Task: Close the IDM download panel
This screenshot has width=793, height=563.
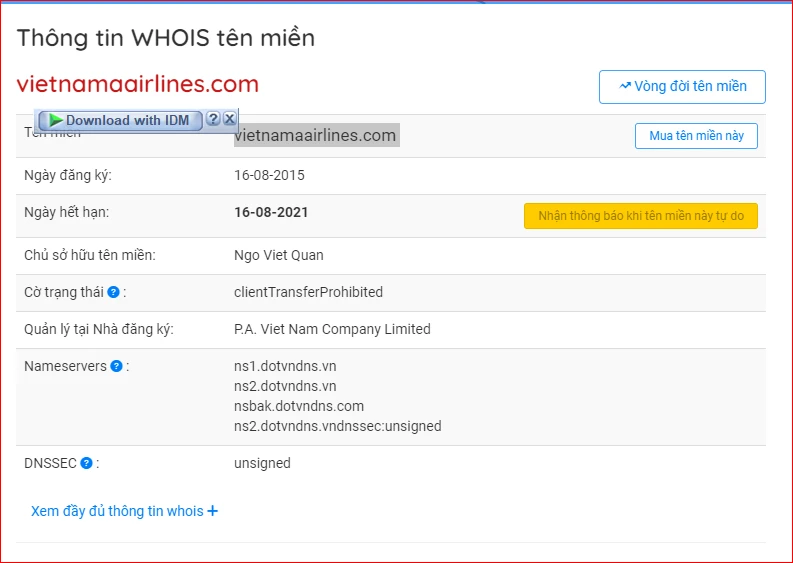Action: click(230, 119)
